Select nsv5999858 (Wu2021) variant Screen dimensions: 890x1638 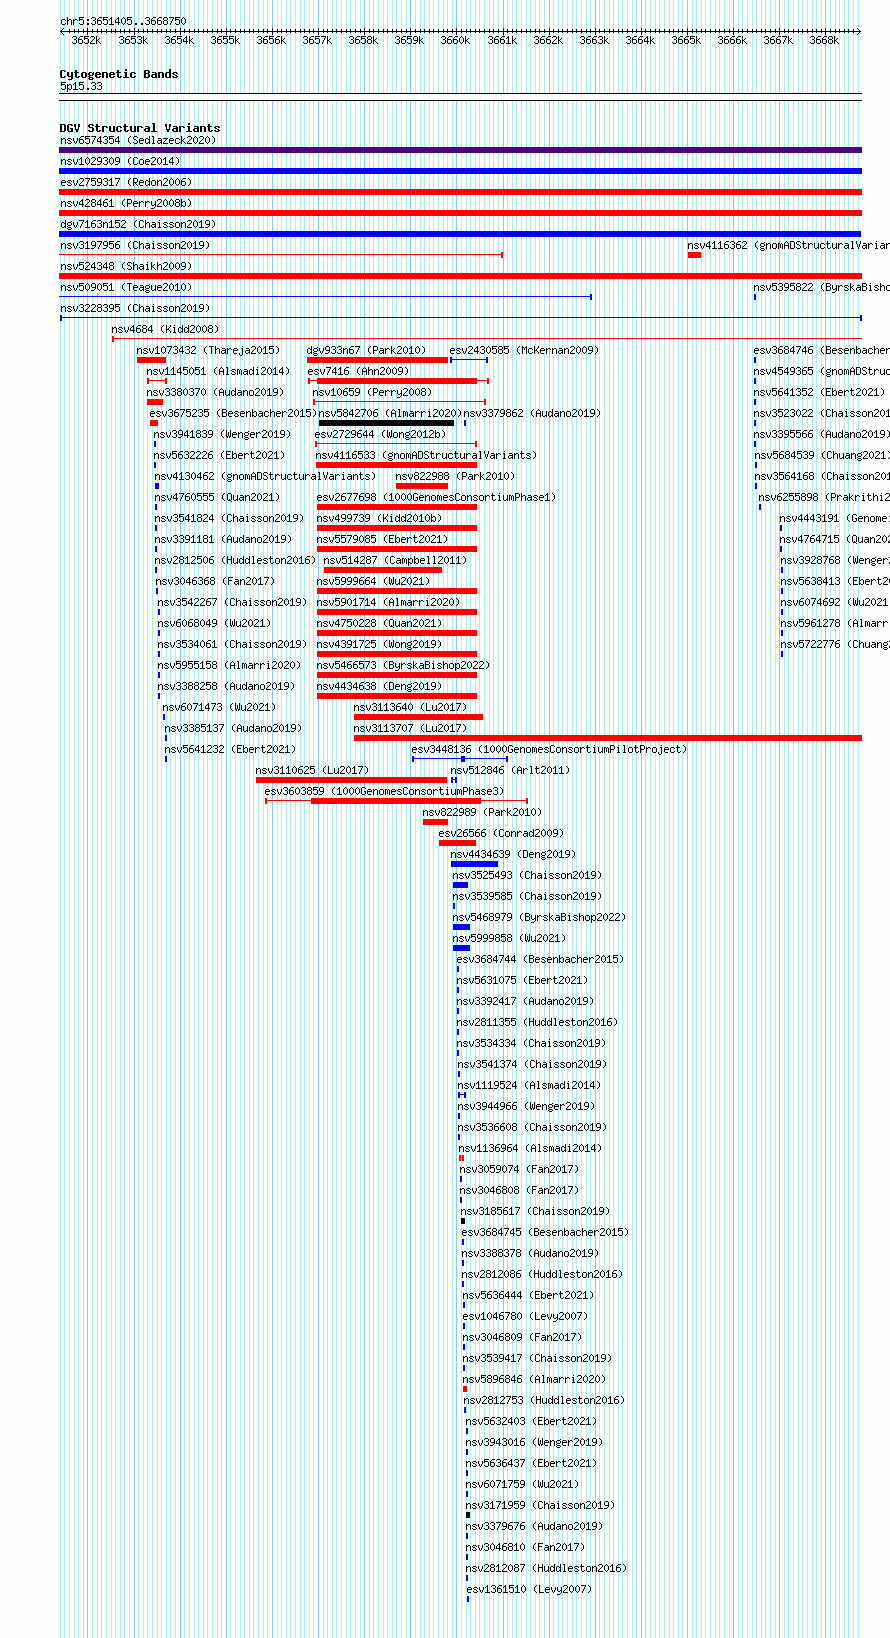(509, 938)
